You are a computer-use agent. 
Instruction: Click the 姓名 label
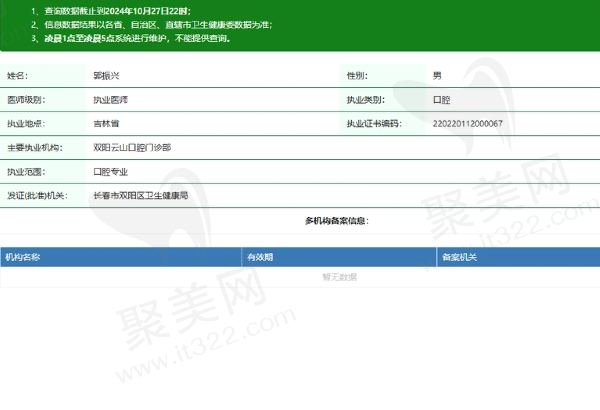(x=17, y=75)
